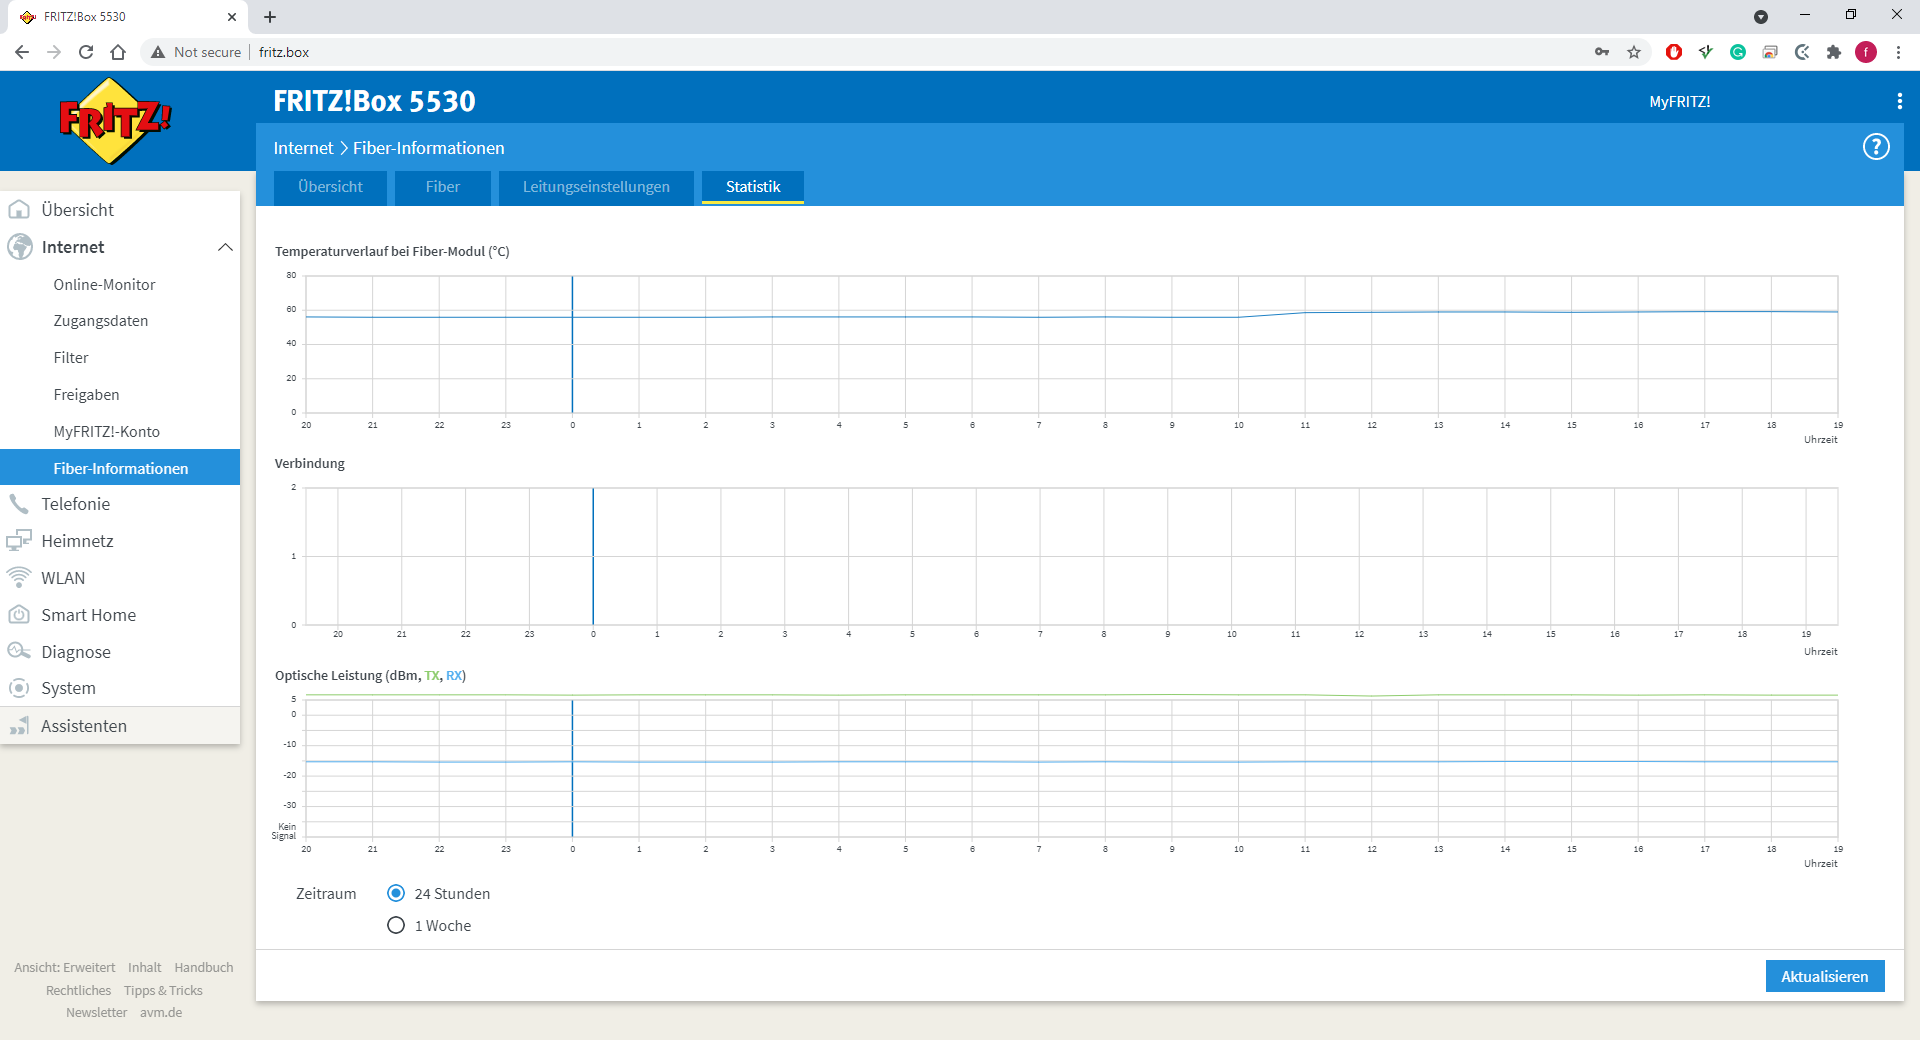Click the Übersicht home icon in sidebar
Viewport: 1920px width, 1040px height.
19,210
